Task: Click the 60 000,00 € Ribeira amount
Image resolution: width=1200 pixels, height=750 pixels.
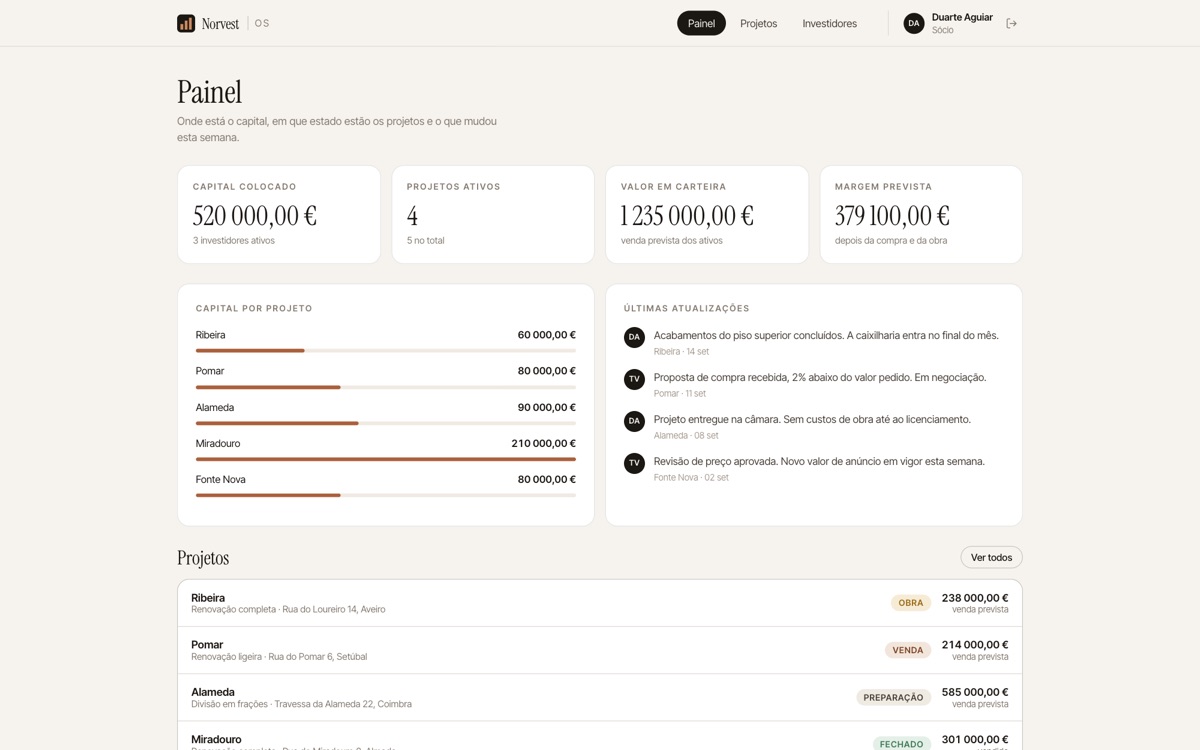Action: pos(547,335)
